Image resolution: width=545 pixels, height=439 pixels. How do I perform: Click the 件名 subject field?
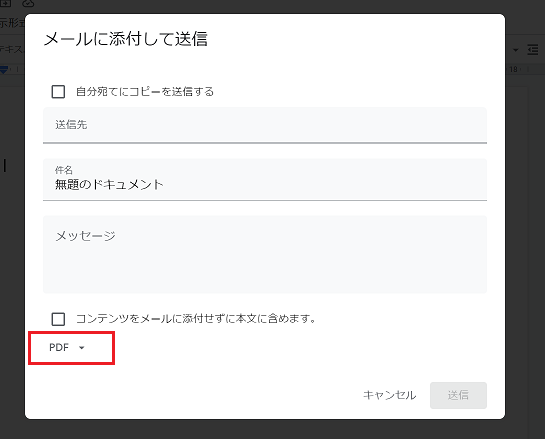(265, 180)
